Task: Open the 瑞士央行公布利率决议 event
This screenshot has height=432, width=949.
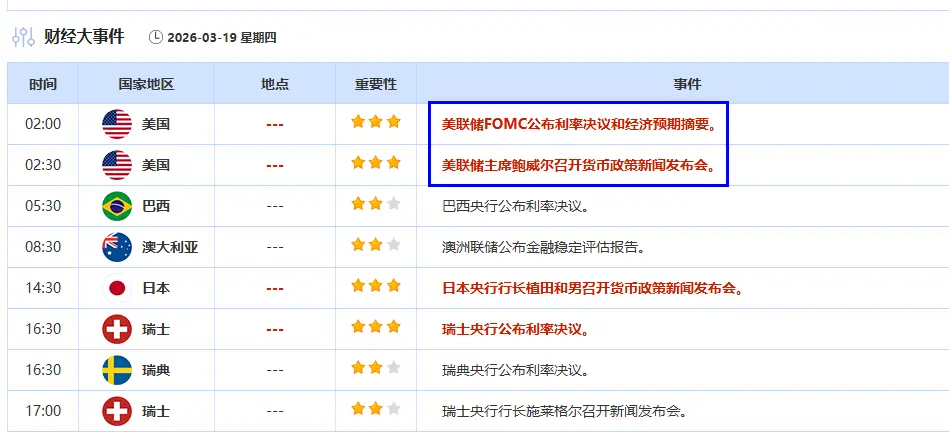Action: click(x=516, y=330)
